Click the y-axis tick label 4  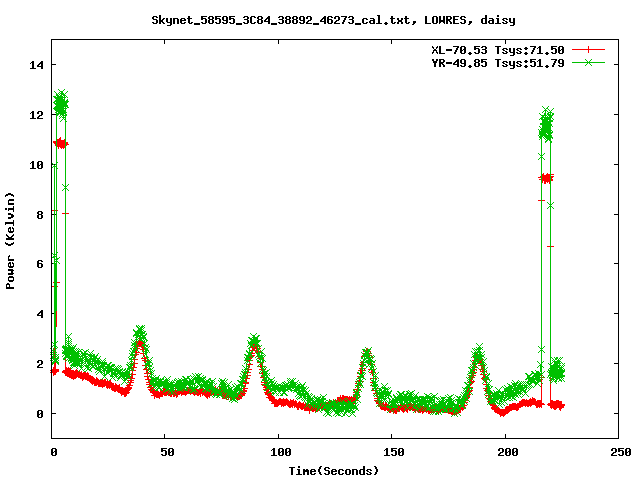click(40, 314)
